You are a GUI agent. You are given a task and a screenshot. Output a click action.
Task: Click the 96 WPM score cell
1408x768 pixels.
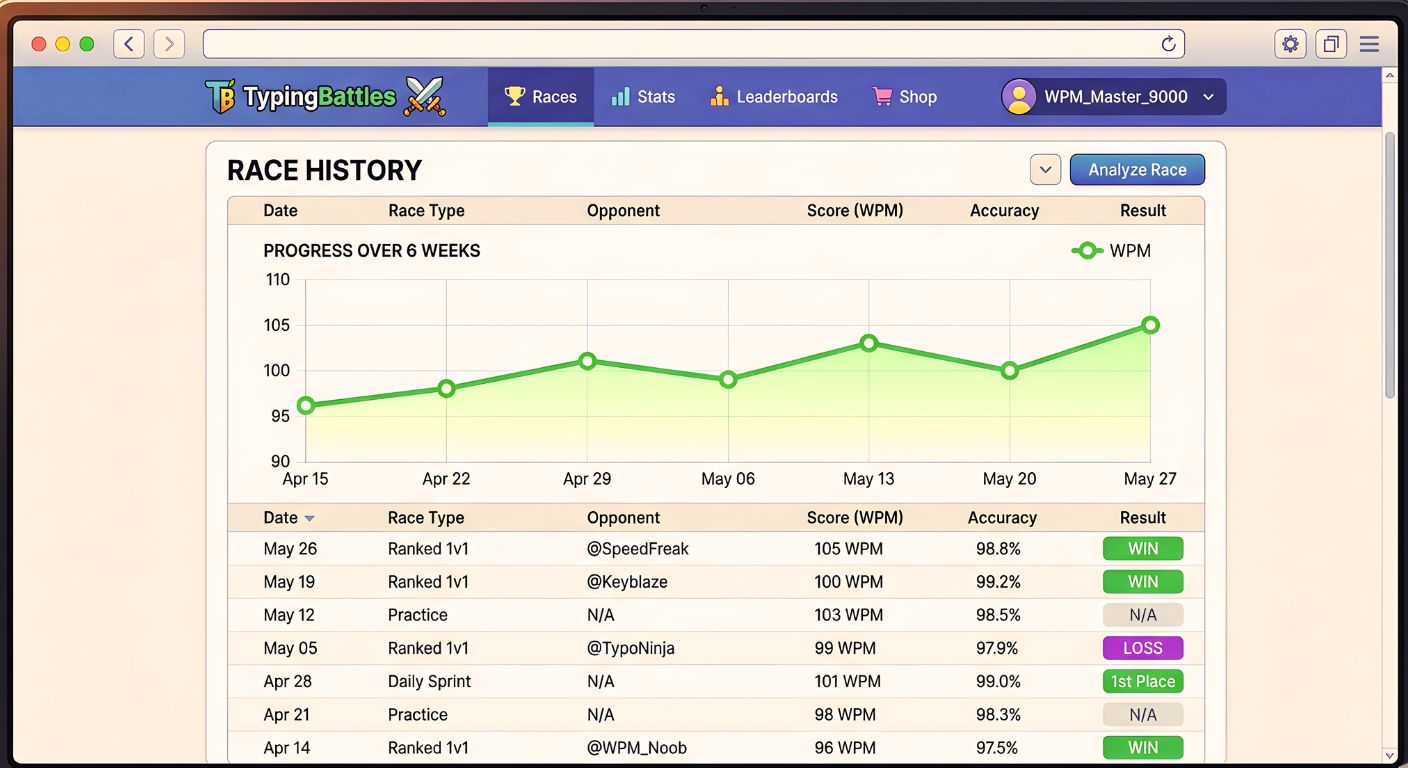[845, 748]
